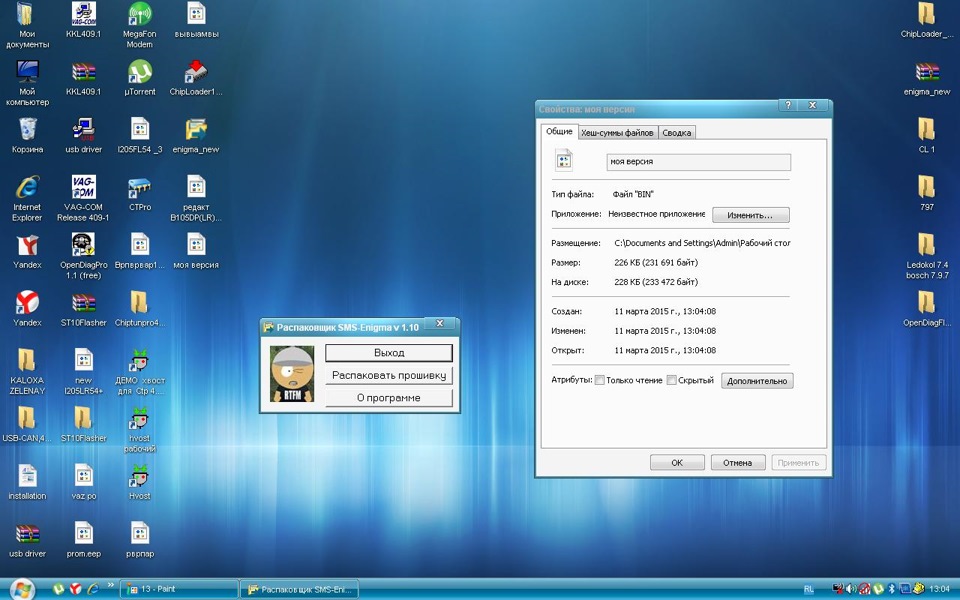Select the Корзина recycle bin icon
This screenshot has width=960, height=600.
[27, 130]
